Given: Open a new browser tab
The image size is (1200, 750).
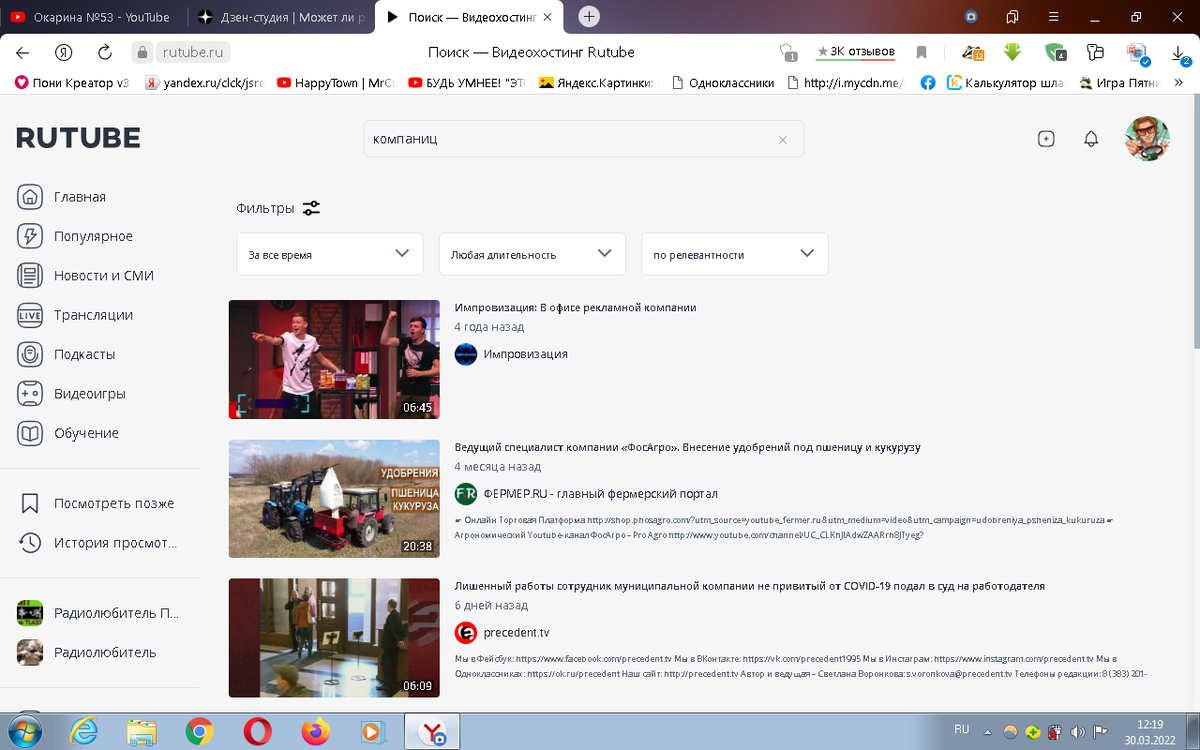Looking at the screenshot, I should (x=589, y=17).
